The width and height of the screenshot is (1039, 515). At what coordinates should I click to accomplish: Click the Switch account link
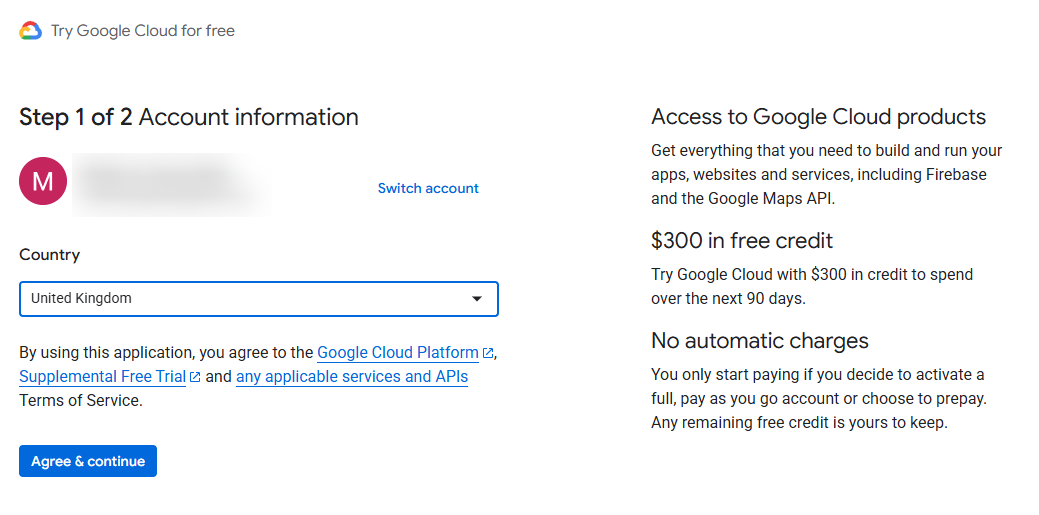pyautogui.click(x=428, y=188)
